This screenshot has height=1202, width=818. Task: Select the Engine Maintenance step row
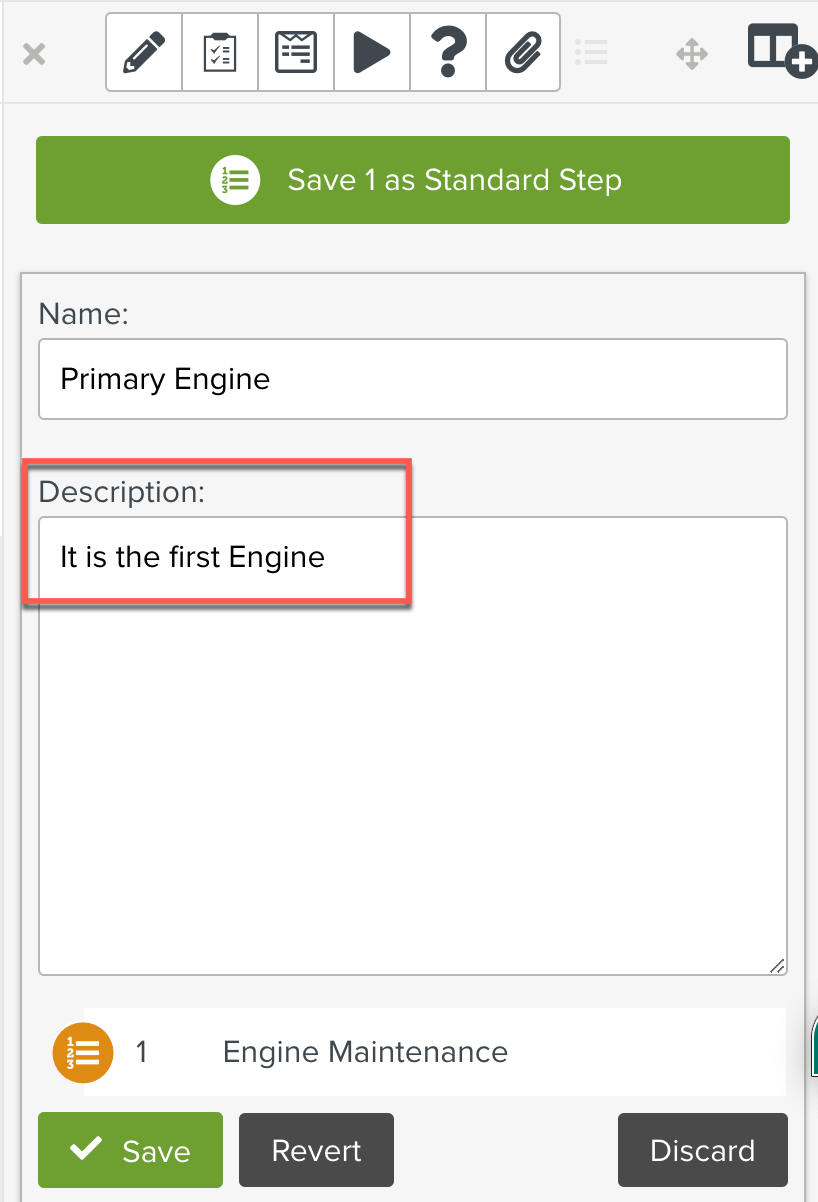365,1052
